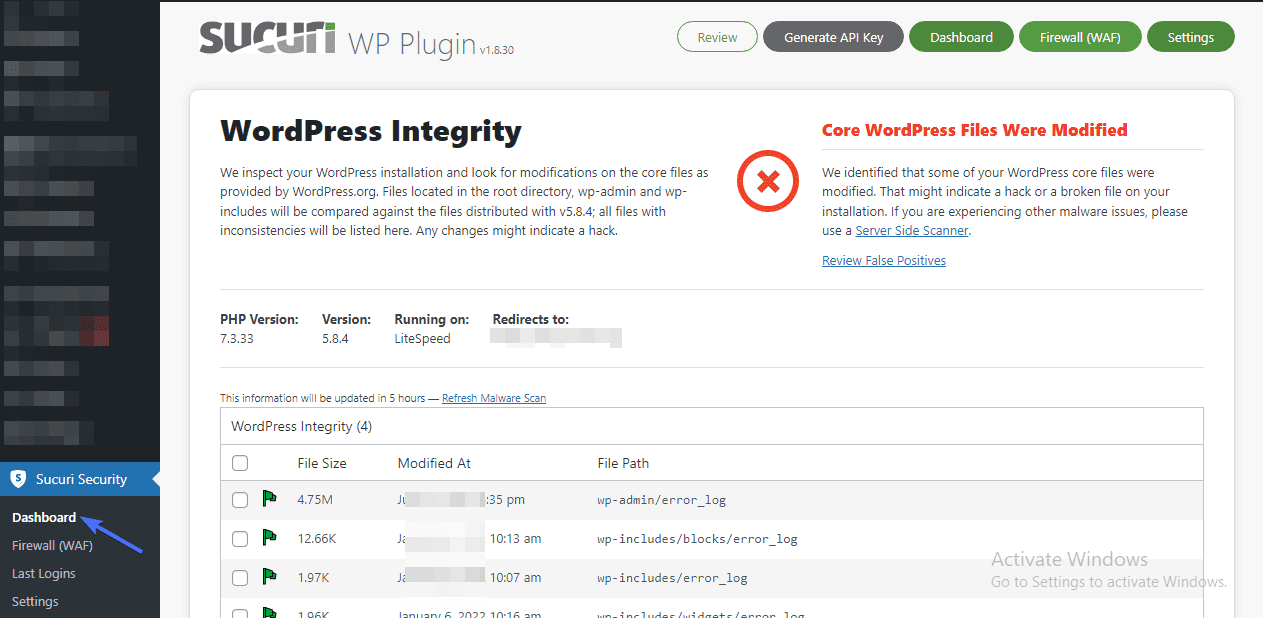Screen dimensions: 1263x618
Task: Click the green Settings header button
Action: click(1190, 37)
